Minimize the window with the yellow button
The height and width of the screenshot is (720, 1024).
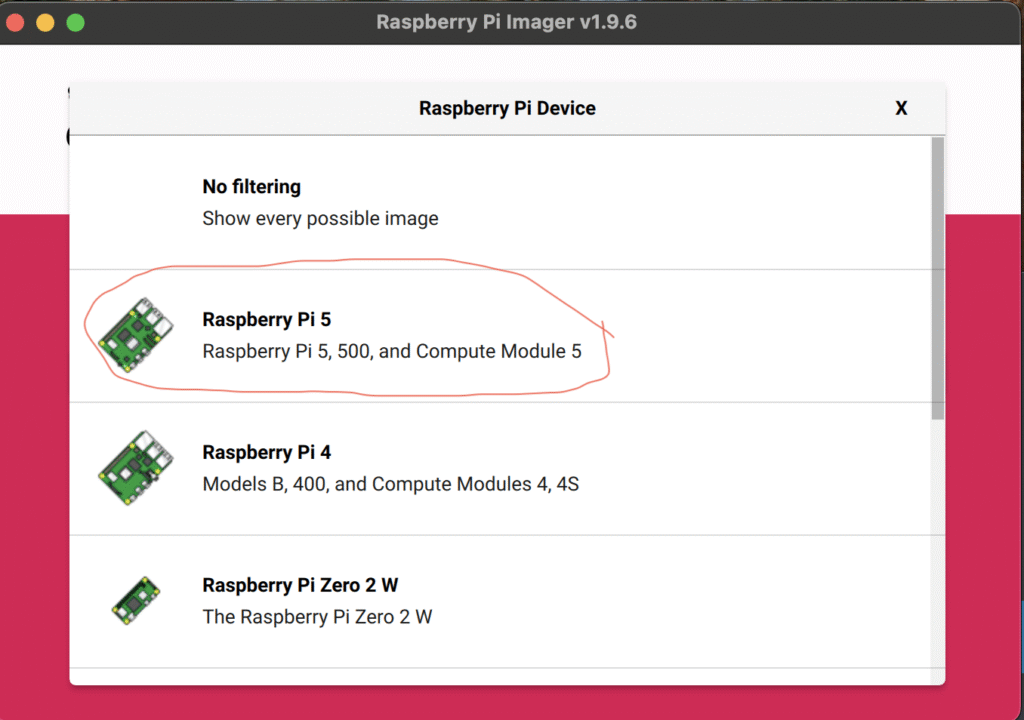pyautogui.click(x=45, y=22)
